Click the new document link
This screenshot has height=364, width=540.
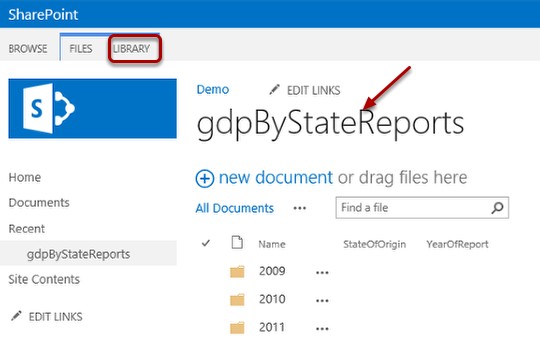(276, 178)
